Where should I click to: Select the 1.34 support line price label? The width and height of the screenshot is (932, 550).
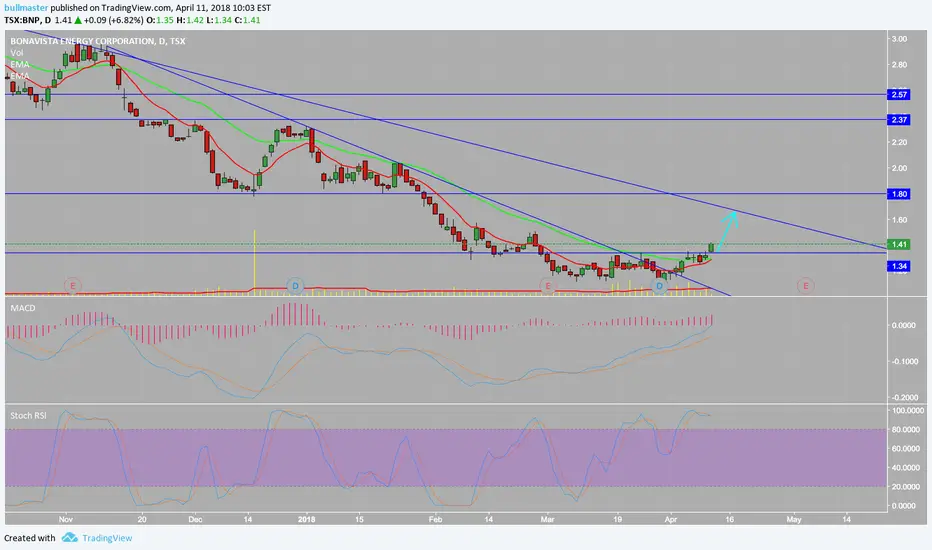[898, 266]
